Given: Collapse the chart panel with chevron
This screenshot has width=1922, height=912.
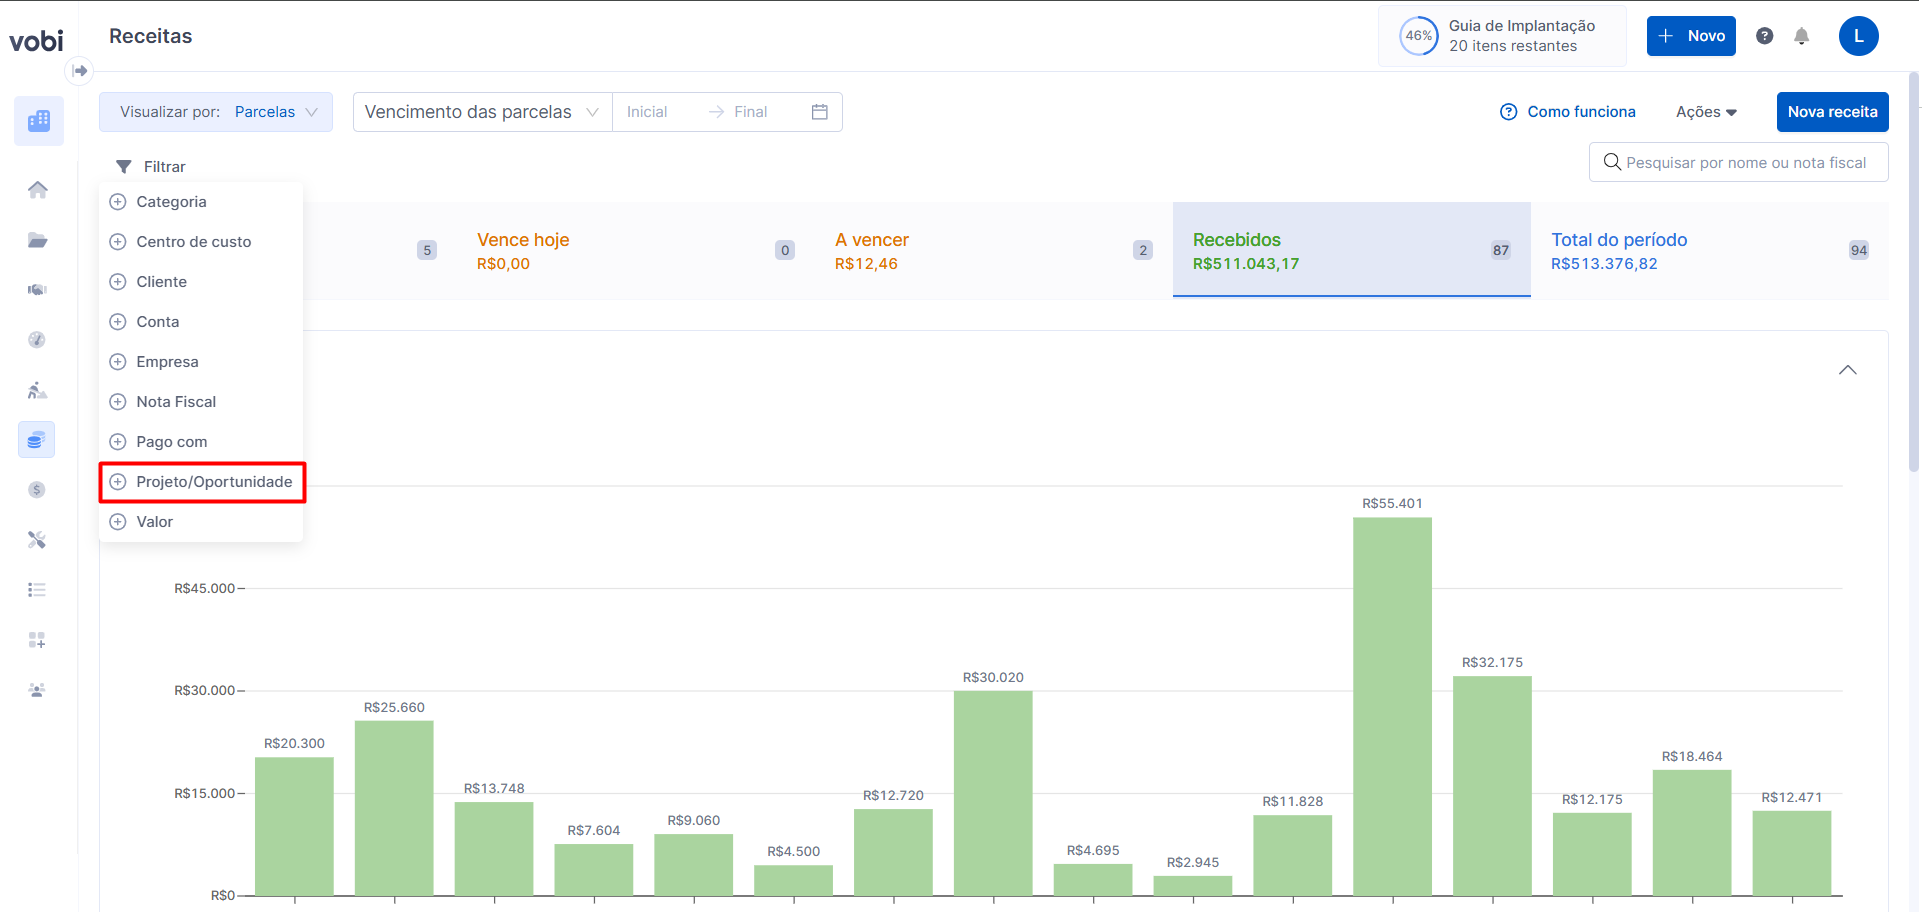Looking at the screenshot, I should coord(1847,370).
